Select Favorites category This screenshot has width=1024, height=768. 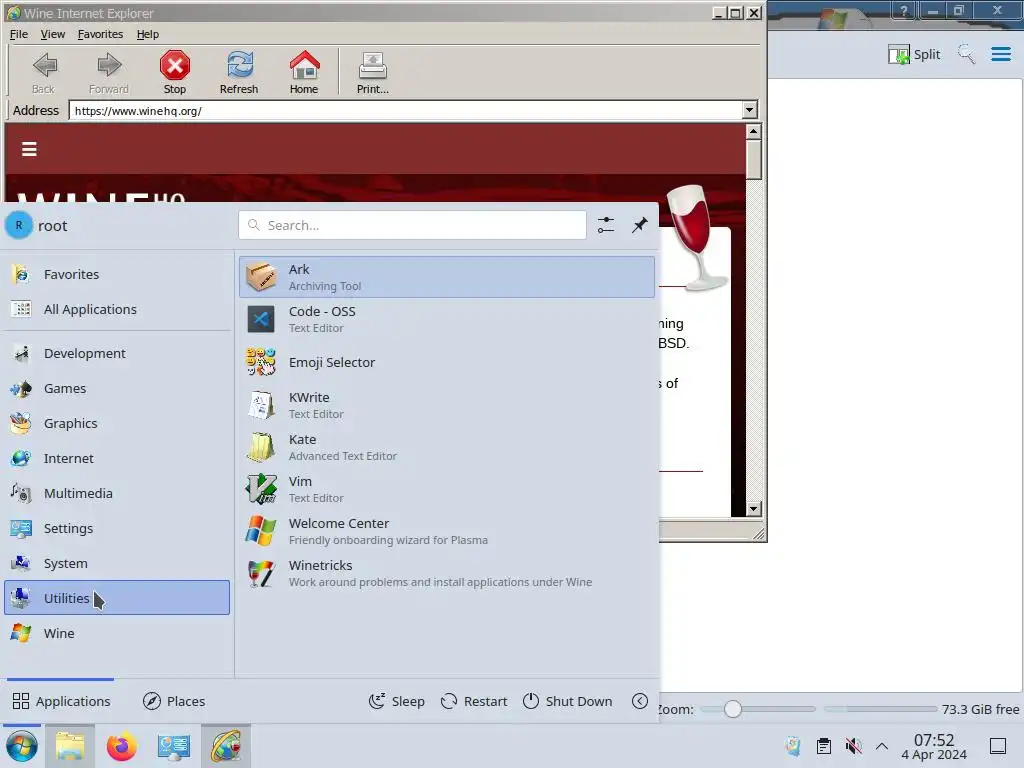(117, 274)
